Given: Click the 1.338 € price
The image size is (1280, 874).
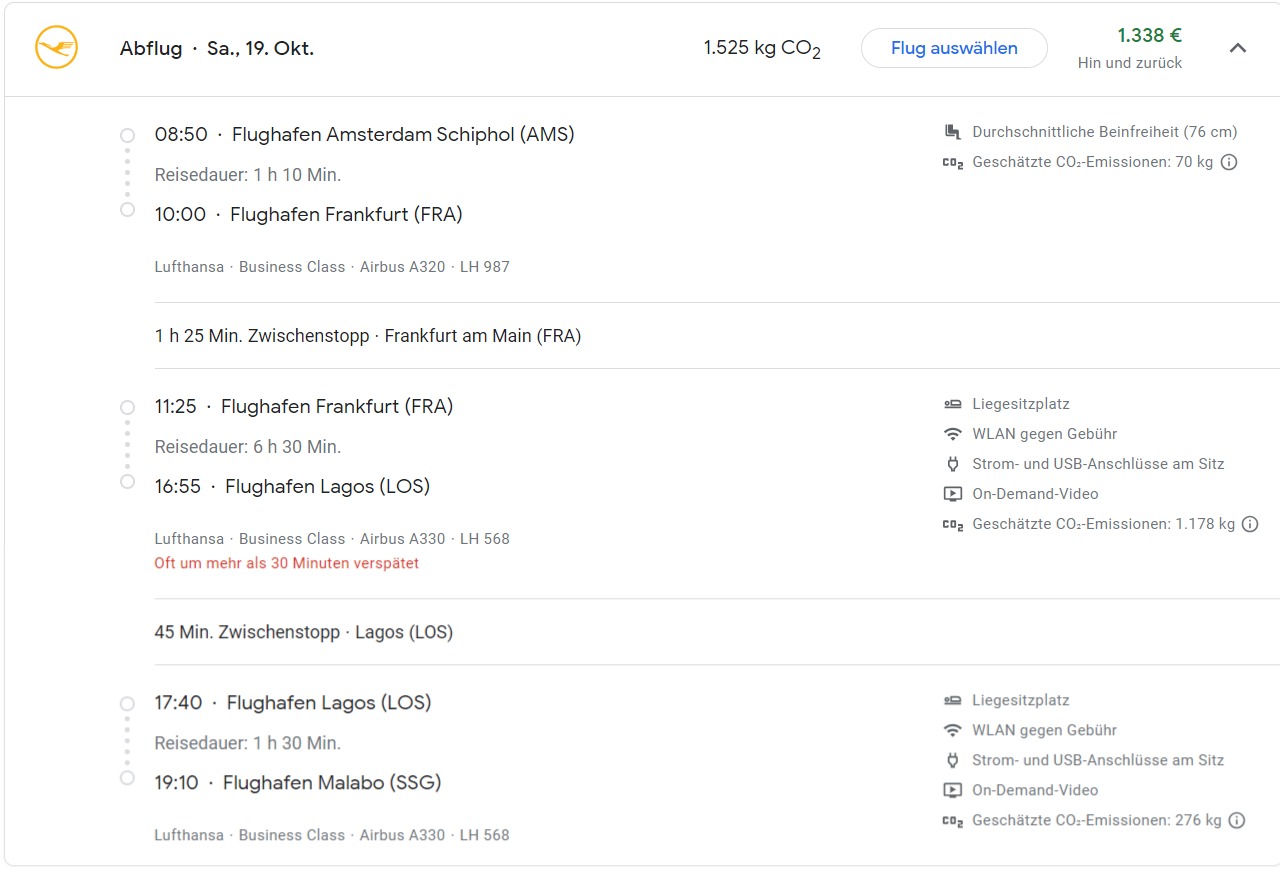Looking at the screenshot, I should click(x=1149, y=36).
